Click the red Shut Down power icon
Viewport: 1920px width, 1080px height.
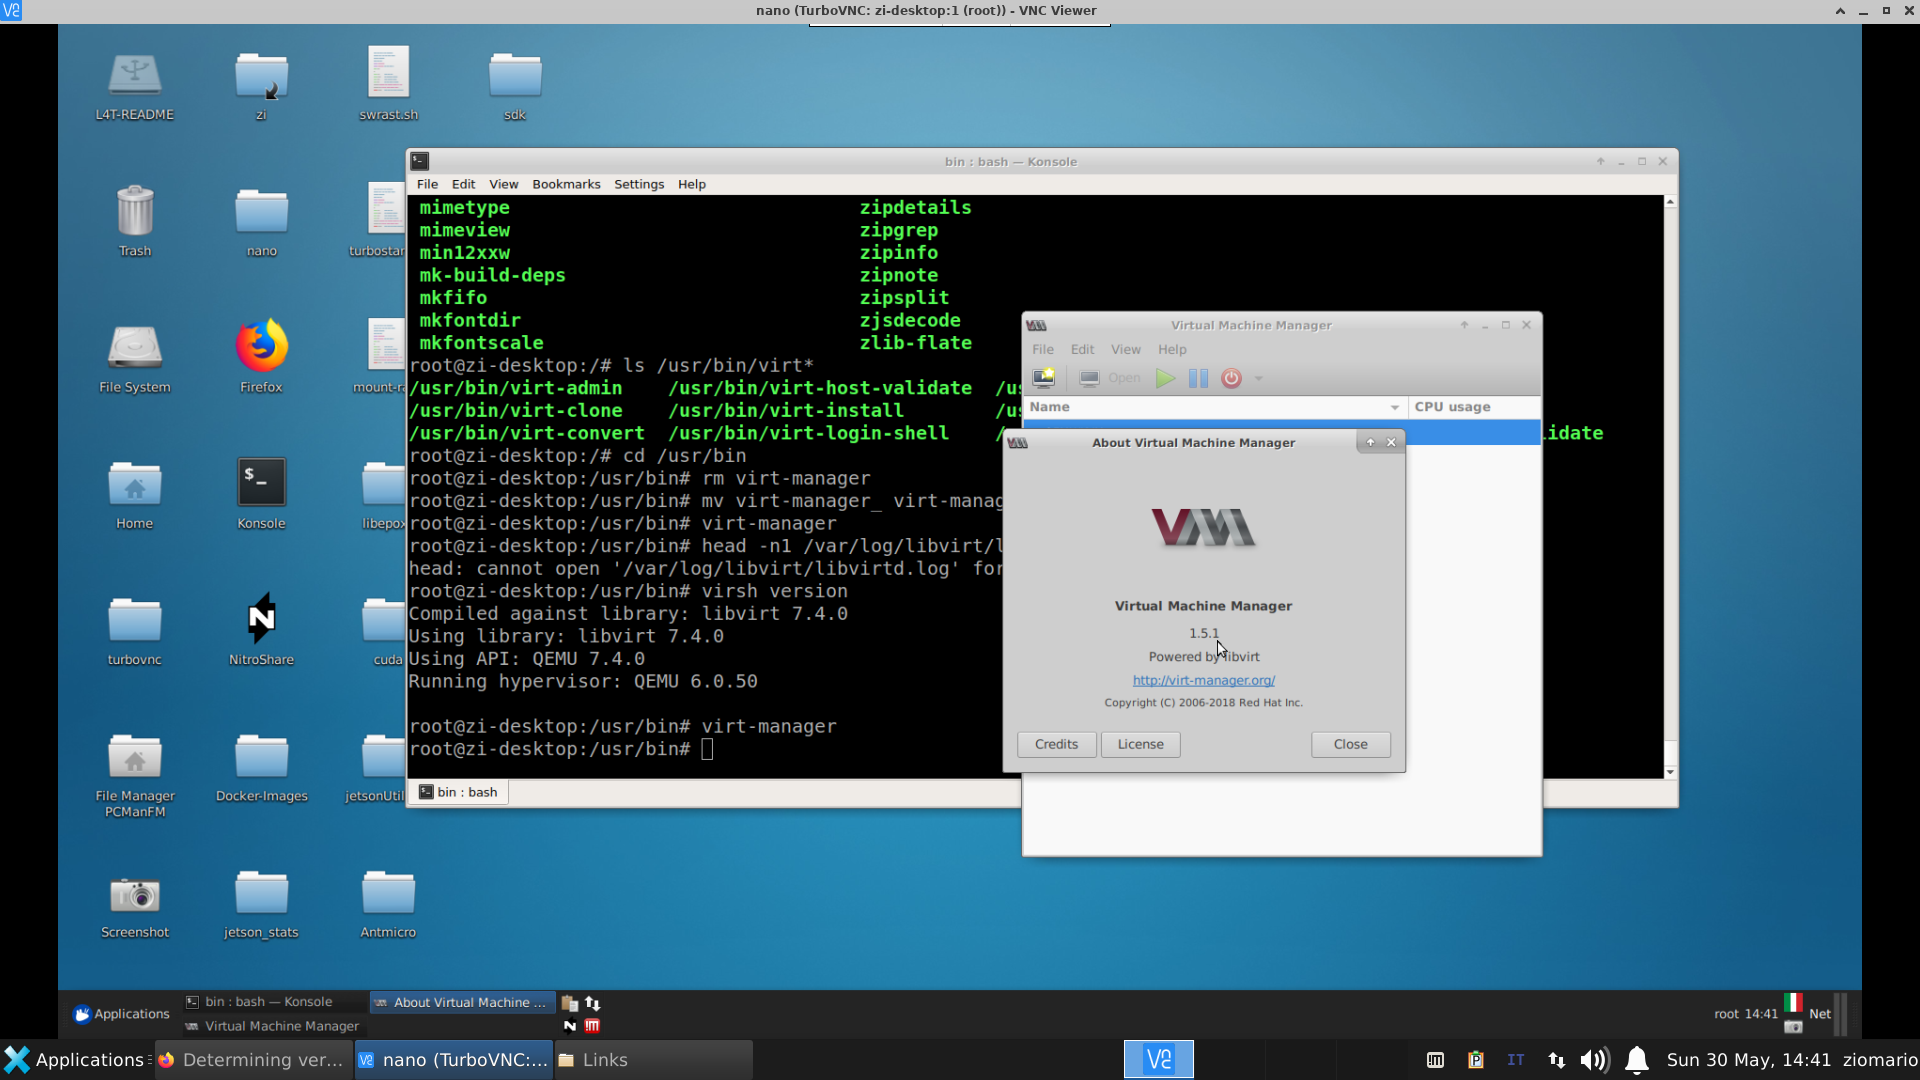pos(1231,378)
